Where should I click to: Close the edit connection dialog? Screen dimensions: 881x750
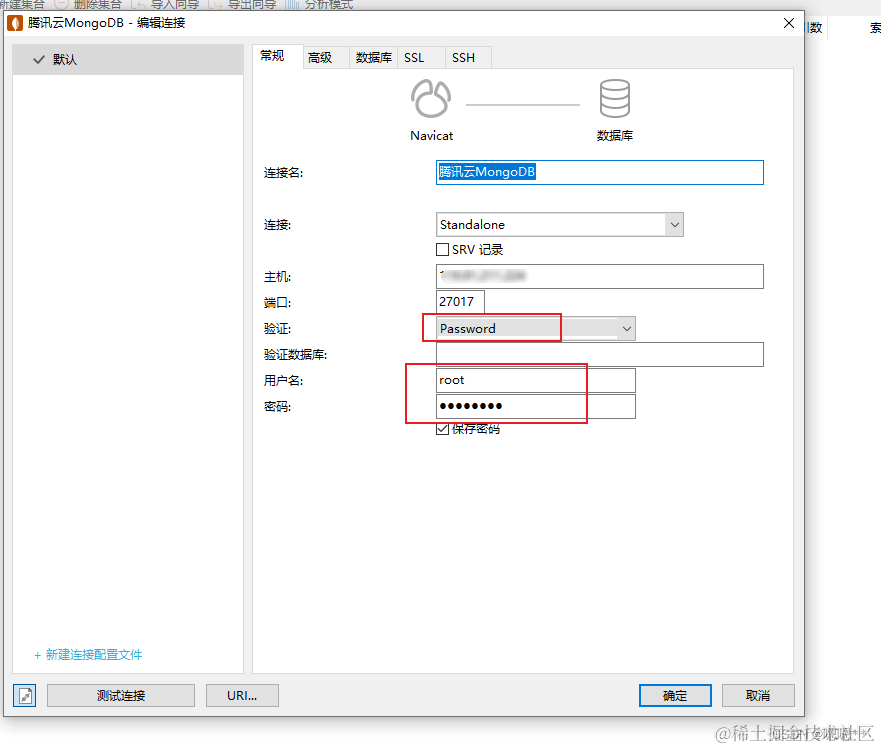[789, 23]
